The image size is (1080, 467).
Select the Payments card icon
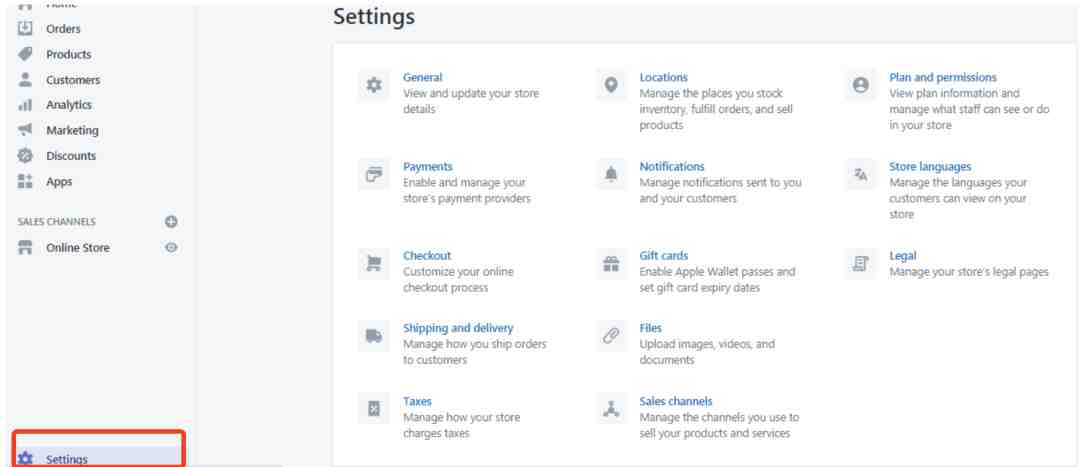(x=374, y=175)
